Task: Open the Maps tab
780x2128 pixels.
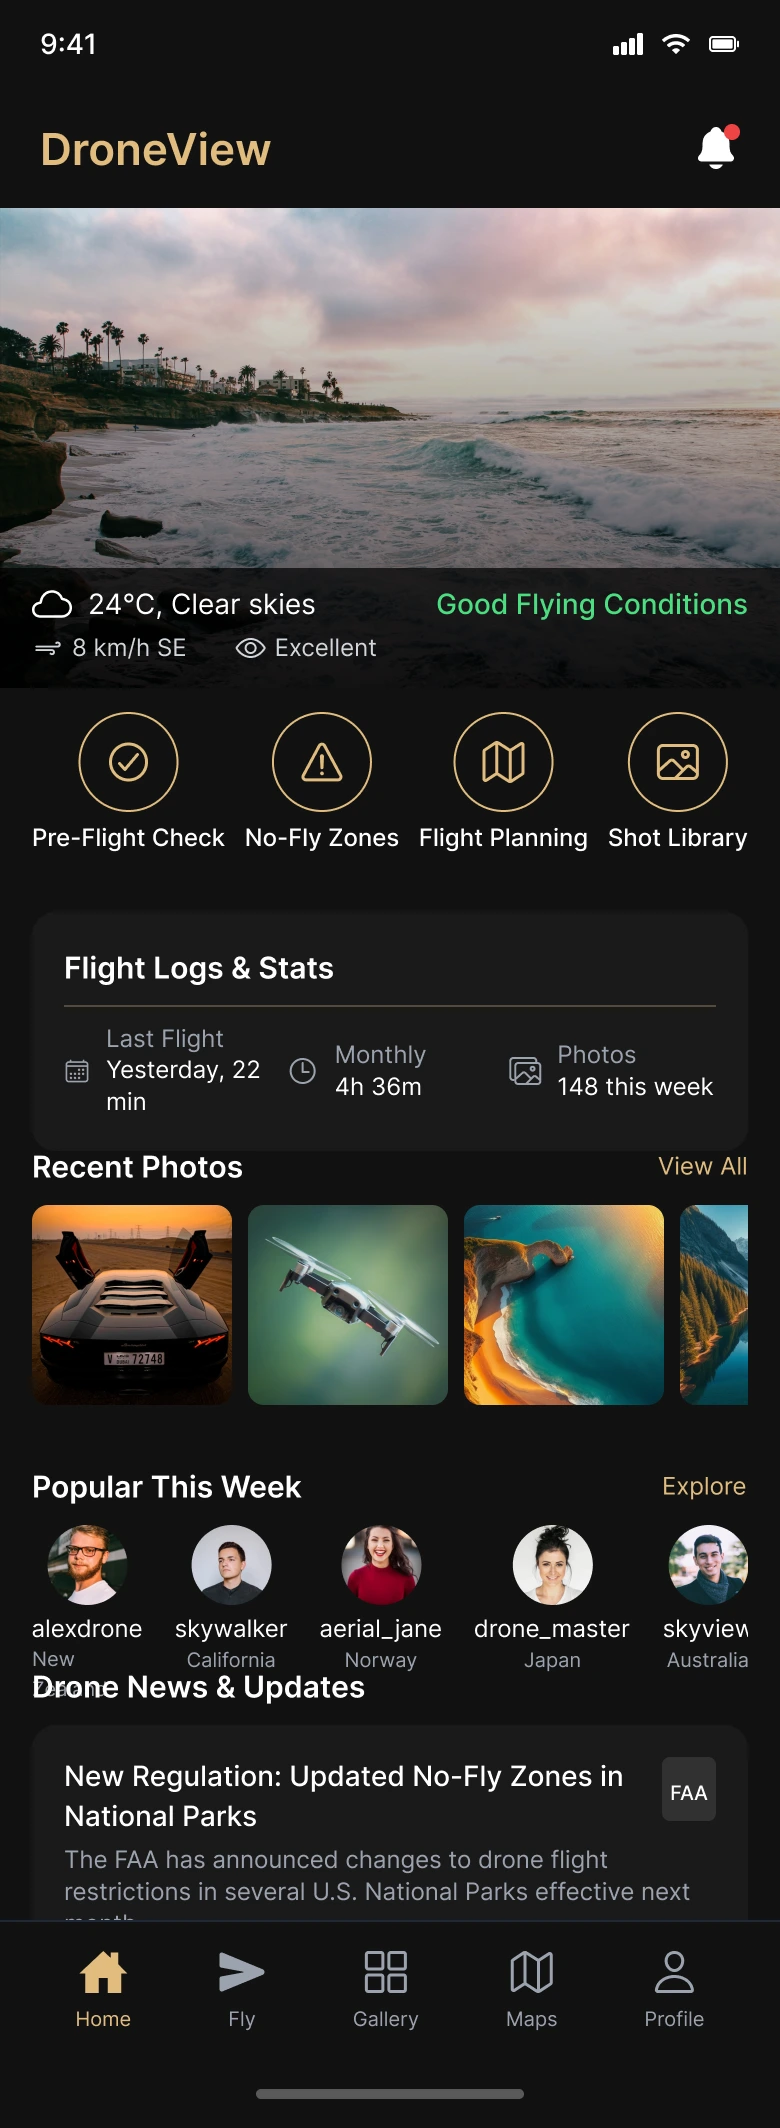Action: pyautogui.click(x=531, y=1988)
